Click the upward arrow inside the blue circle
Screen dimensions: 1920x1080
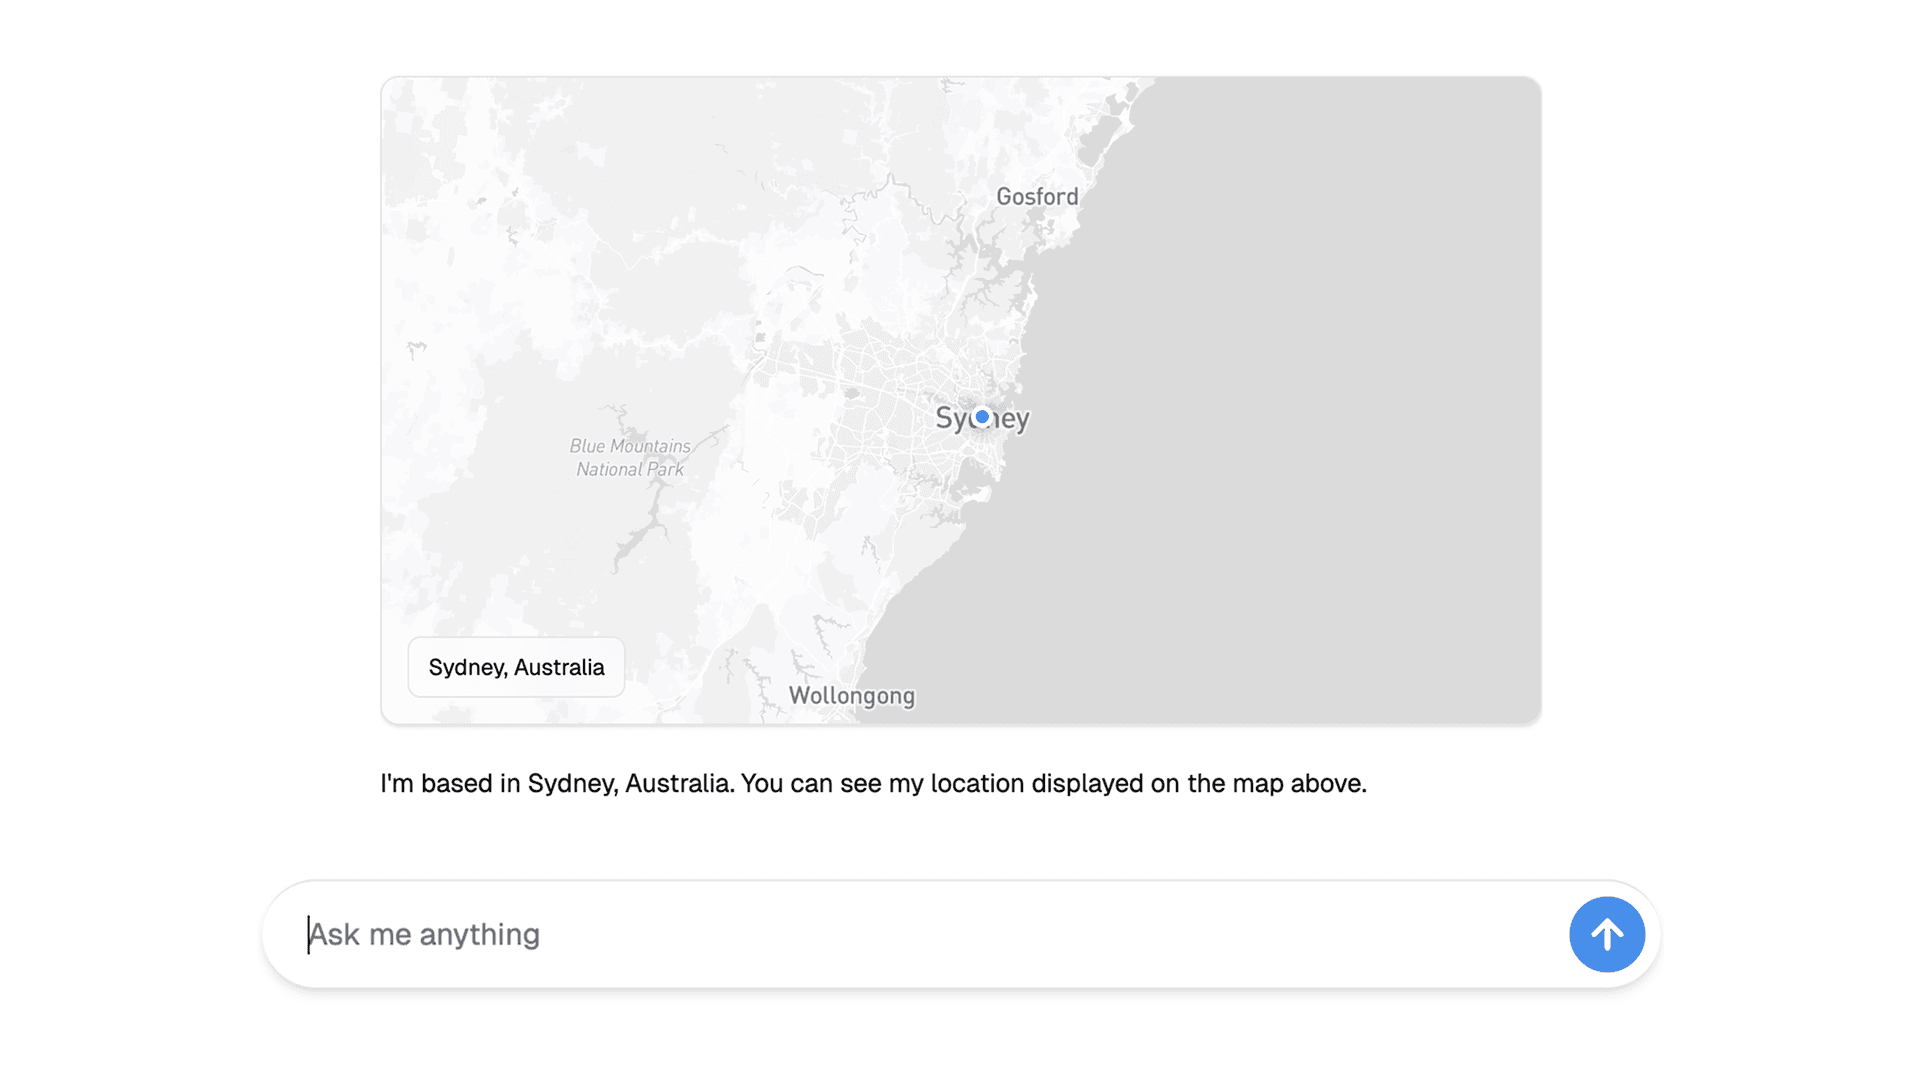point(1606,934)
